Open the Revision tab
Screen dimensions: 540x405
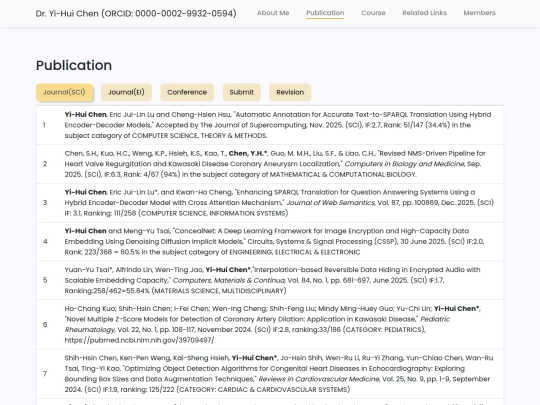pos(290,92)
